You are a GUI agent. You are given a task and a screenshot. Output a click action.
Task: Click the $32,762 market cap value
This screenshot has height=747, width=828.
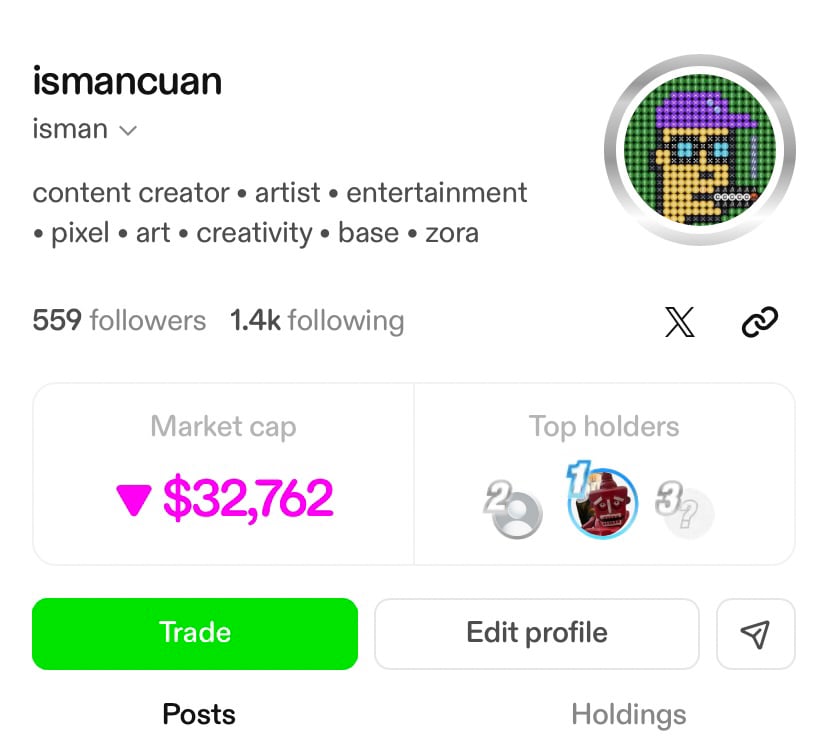tap(248, 498)
